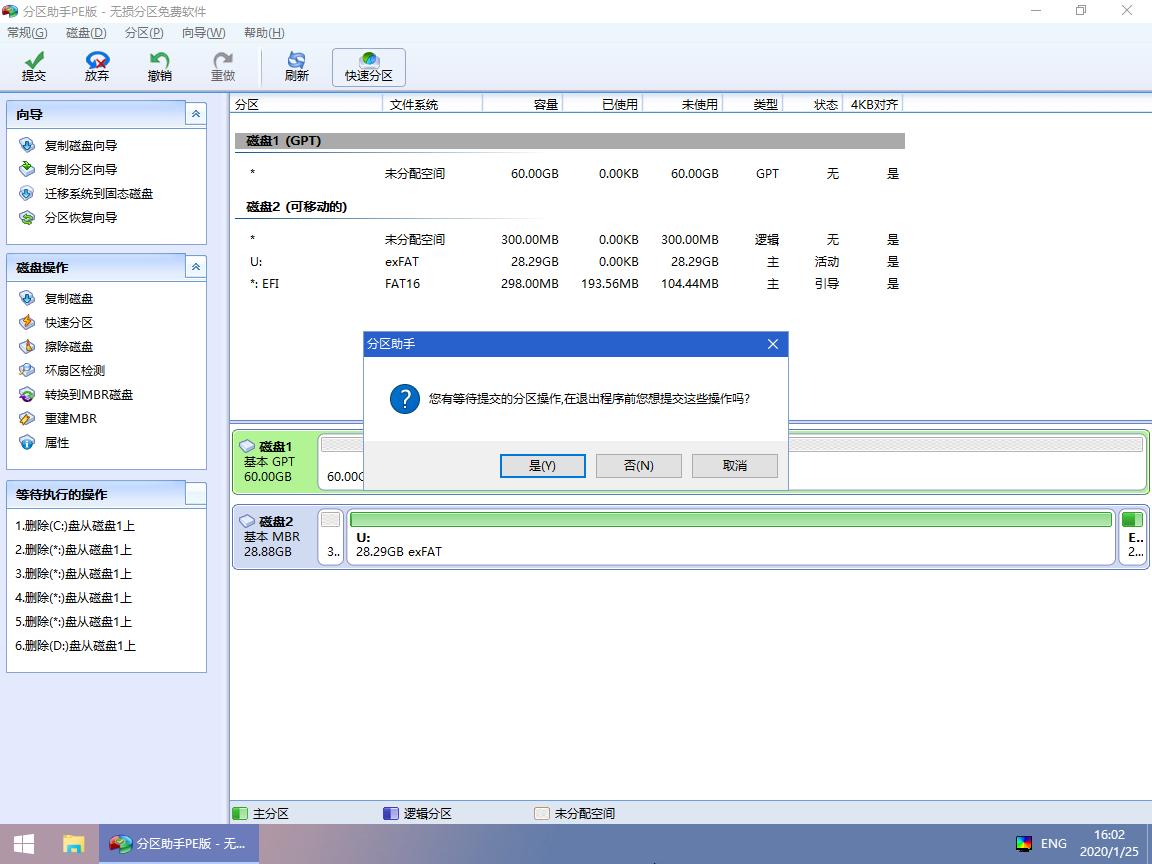The height and width of the screenshot is (864, 1152).
Task: Open the 快速分区 tool from the toolbar
Action: coord(368,66)
